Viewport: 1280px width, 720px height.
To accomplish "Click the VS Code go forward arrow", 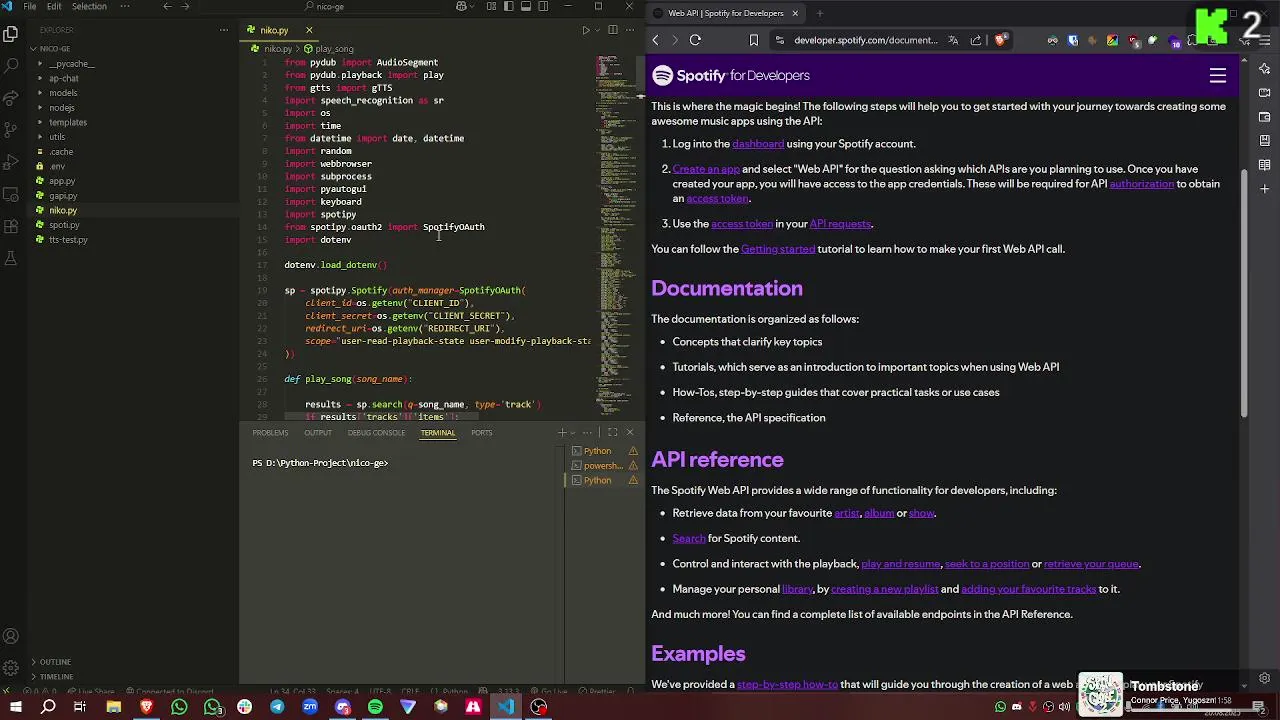I will 187,6.
